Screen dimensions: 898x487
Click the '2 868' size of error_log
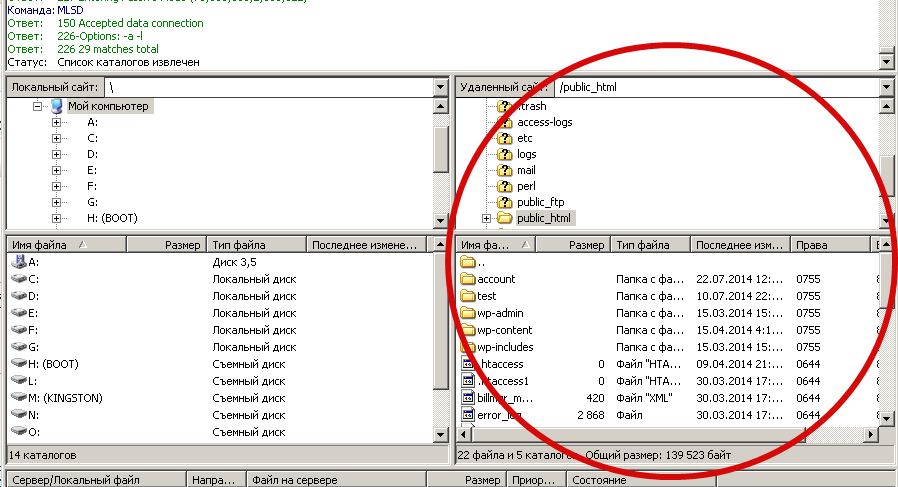tap(591, 415)
